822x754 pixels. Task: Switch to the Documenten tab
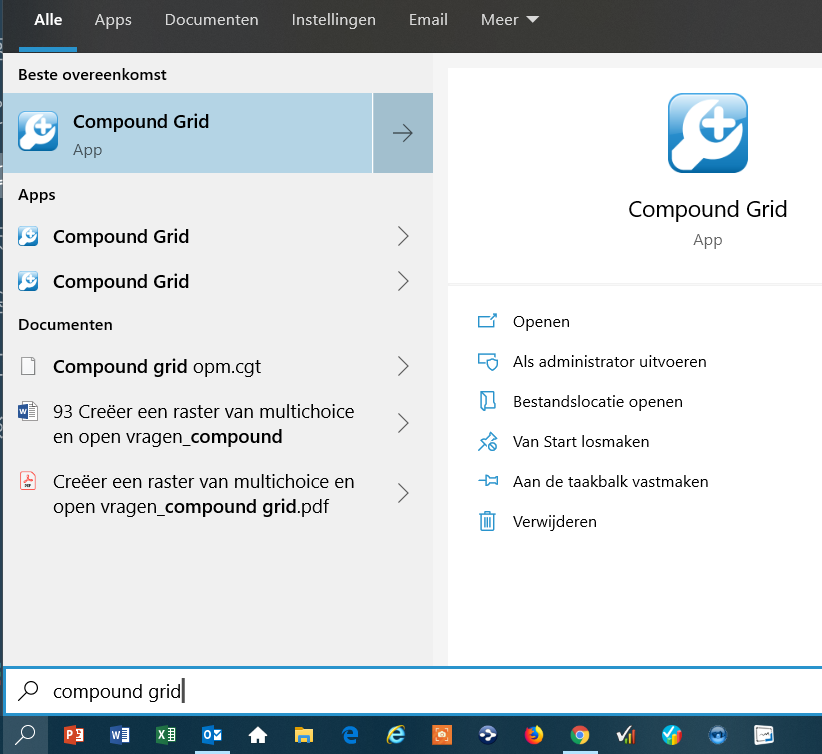(x=211, y=20)
